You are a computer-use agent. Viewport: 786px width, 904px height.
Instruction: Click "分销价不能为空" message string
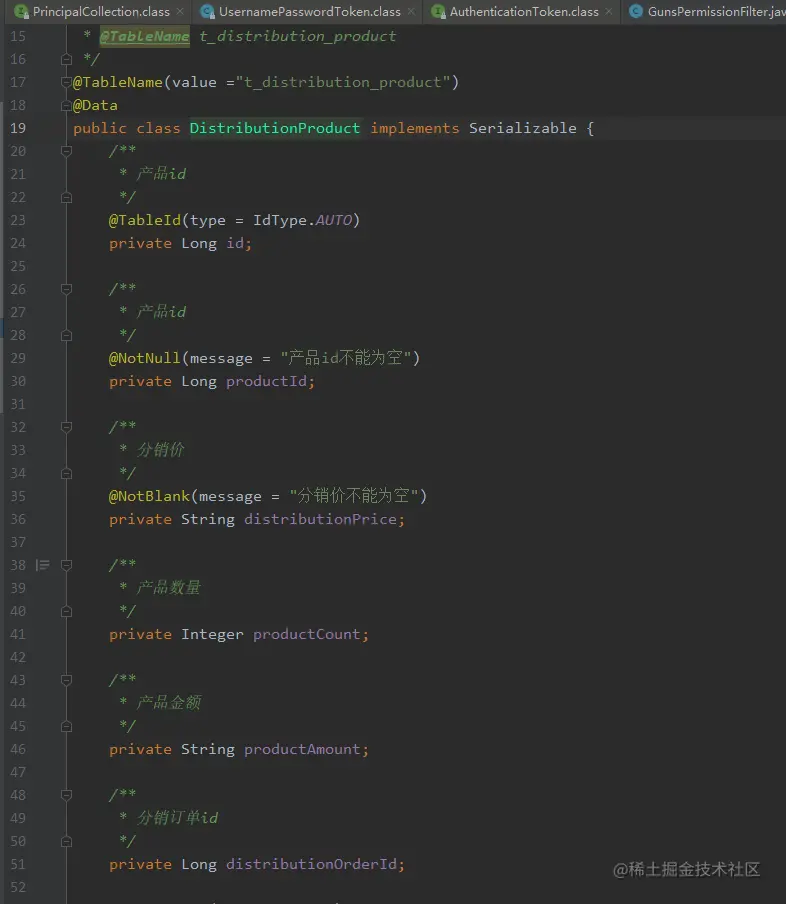point(353,496)
